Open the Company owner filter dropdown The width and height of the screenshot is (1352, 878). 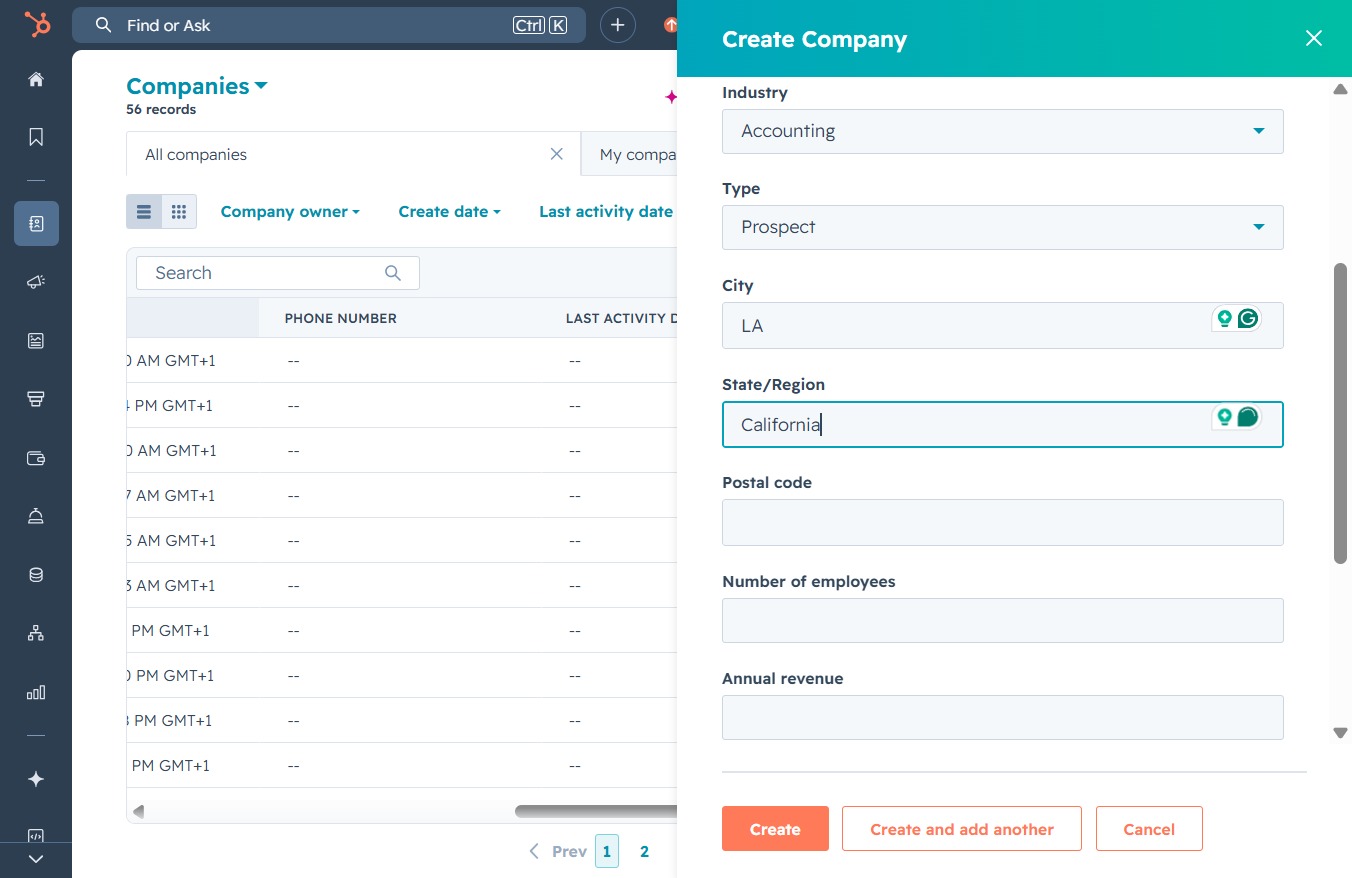click(x=290, y=211)
